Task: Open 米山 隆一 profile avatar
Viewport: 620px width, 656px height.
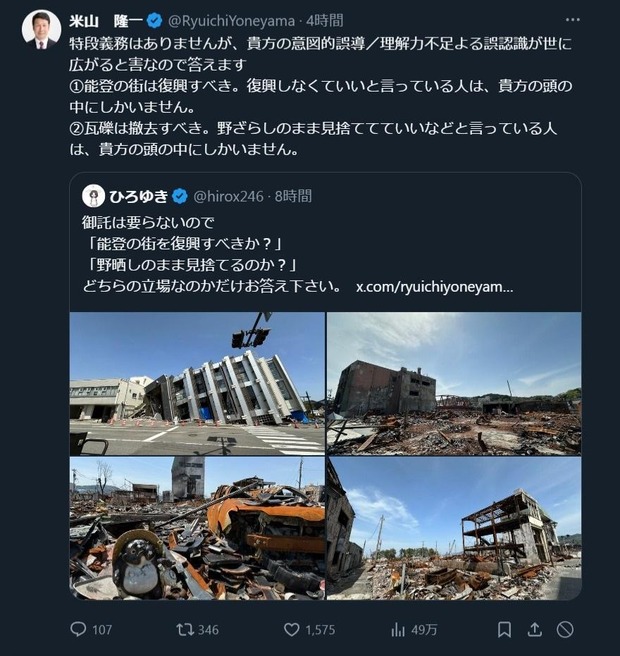Action: click(x=41, y=29)
